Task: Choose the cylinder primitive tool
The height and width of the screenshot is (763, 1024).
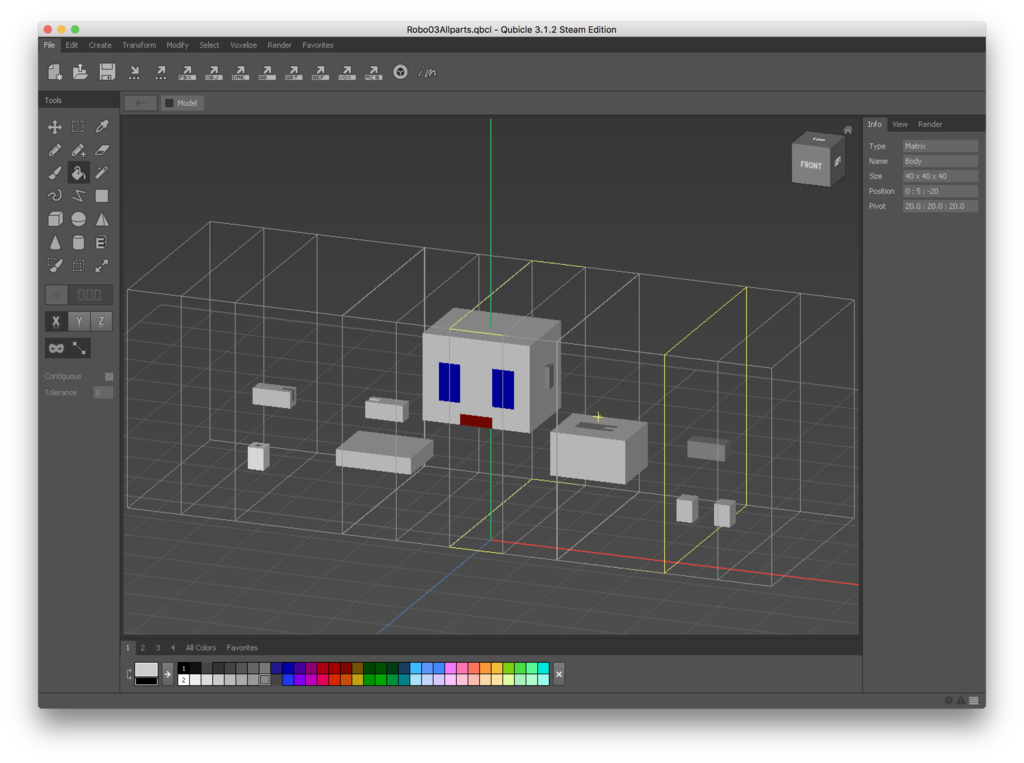Action: coord(78,243)
